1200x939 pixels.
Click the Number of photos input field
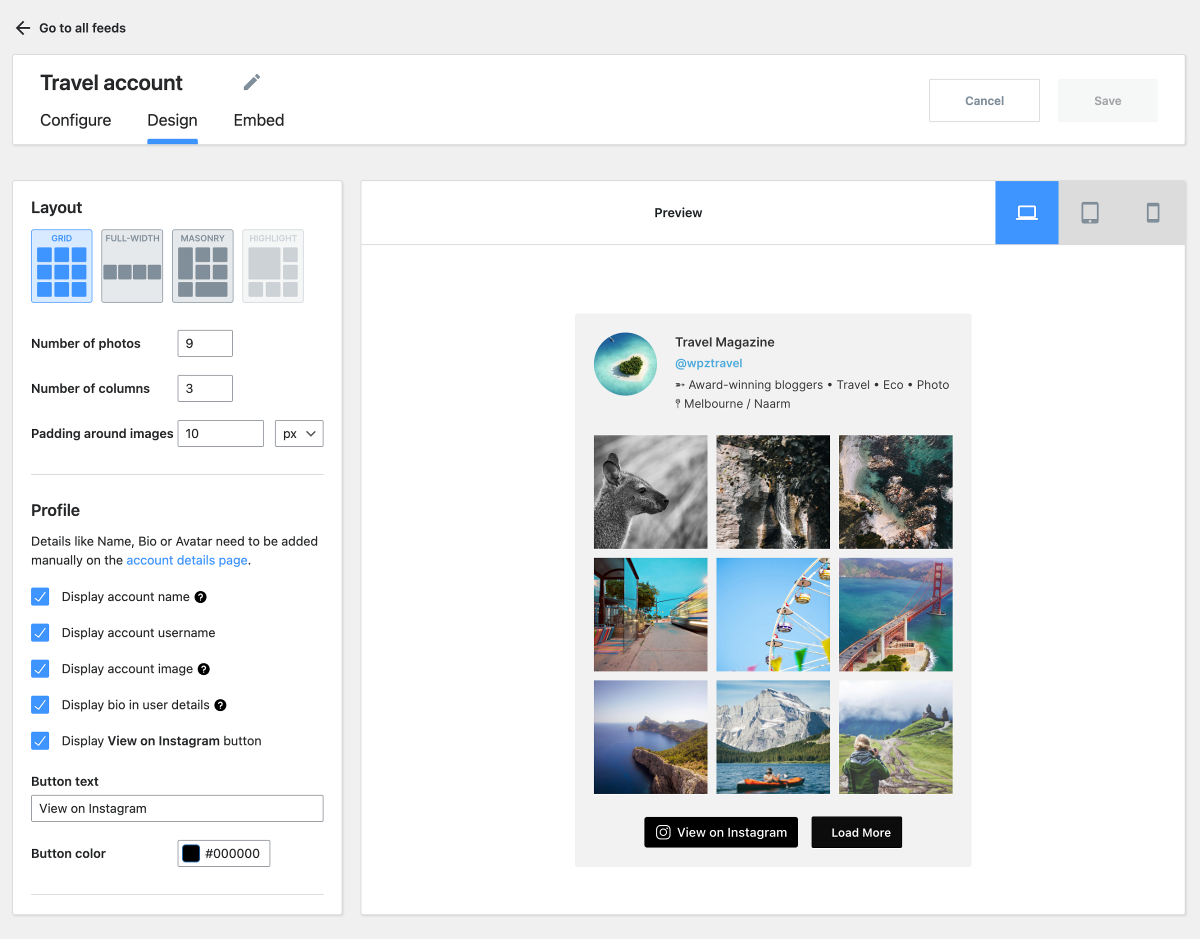click(x=205, y=343)
